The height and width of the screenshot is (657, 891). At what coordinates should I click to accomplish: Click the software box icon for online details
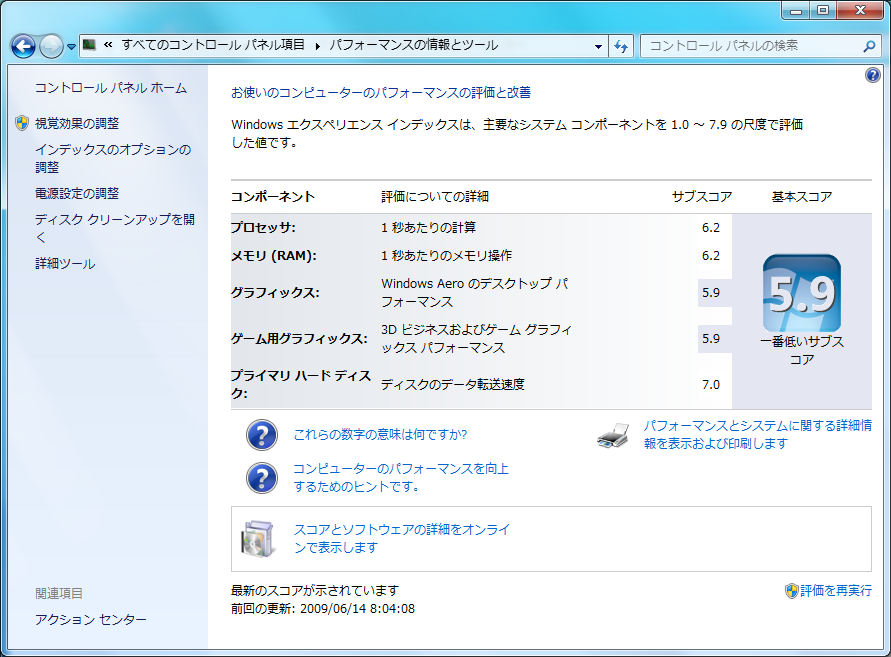coord(257,539)
